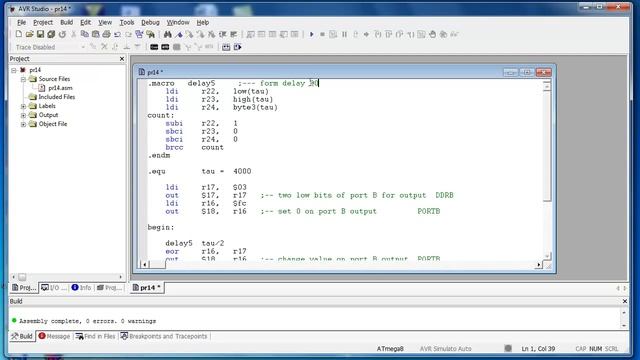Click the Step Into debug icon
The width and height of the screenshot is (640, 360).
[x=378, y=35]
